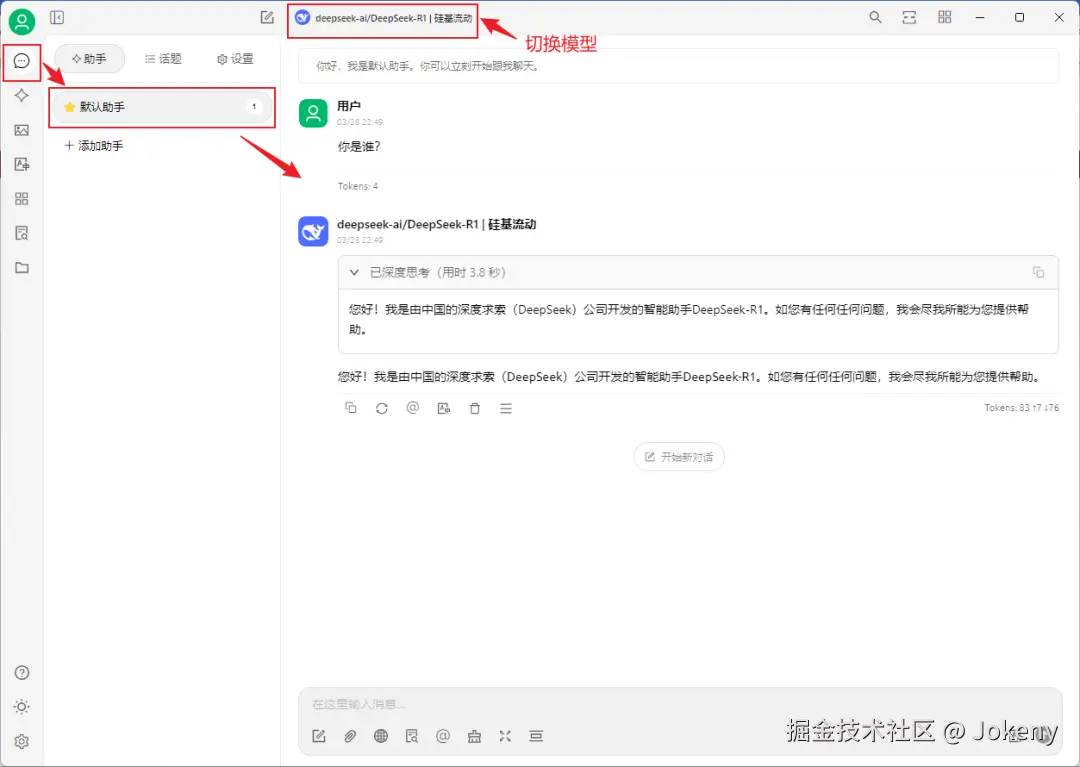
Task: Open mini apps grid icon in title bar
Action: tap(944, 17)
